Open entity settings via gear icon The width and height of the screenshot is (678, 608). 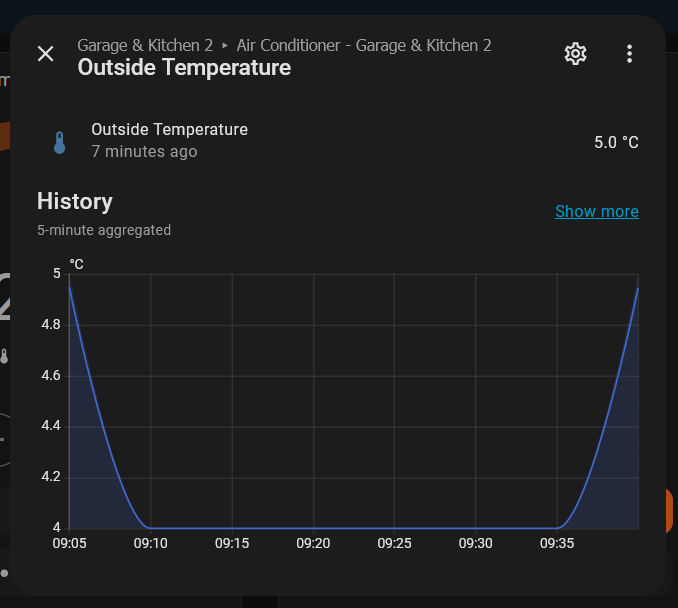(575, 54)
